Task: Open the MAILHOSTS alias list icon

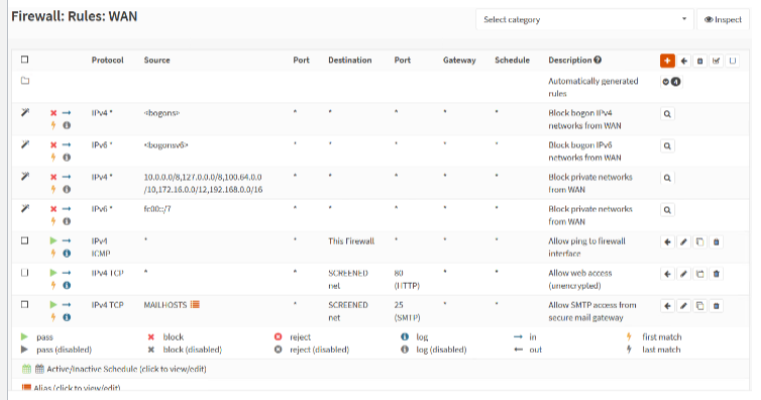Action: [x=195, y=305]
